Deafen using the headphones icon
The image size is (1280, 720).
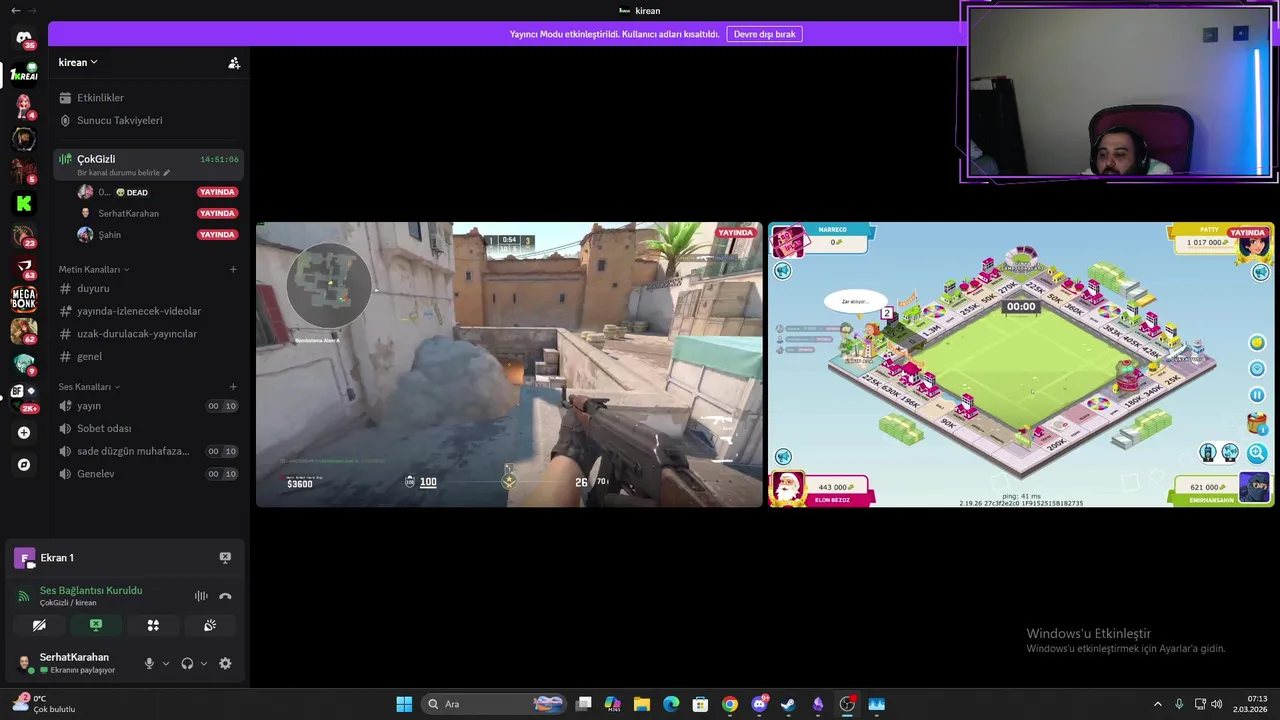[x=187, y=663]
